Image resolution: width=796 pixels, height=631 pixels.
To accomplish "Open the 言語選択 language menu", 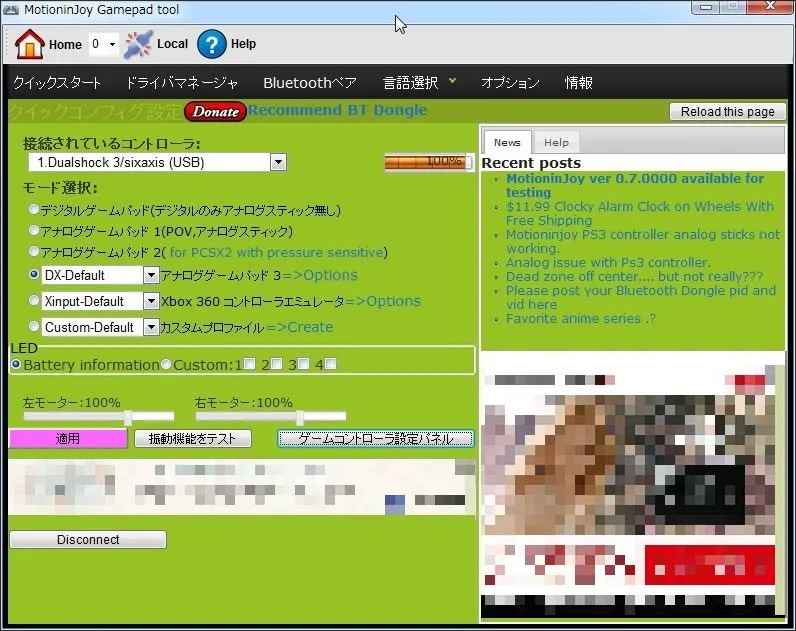I will pos(411,83).
